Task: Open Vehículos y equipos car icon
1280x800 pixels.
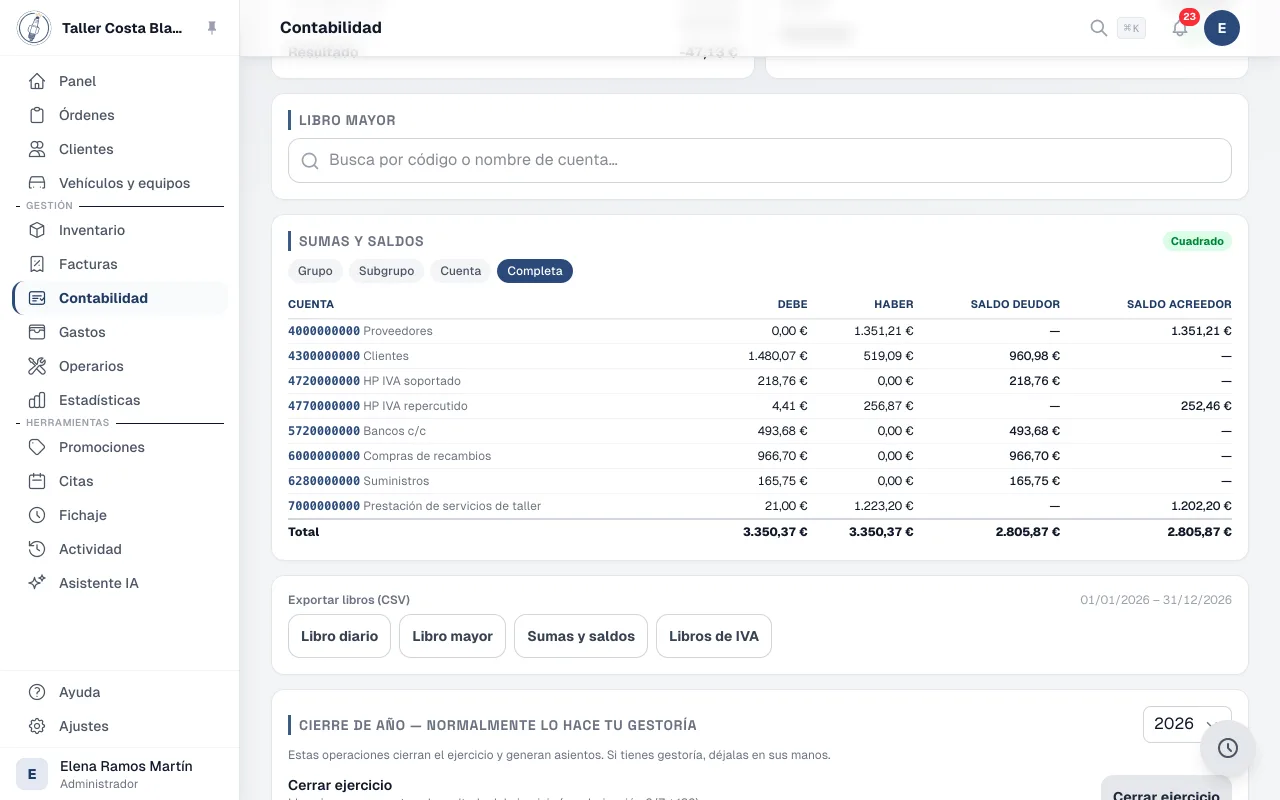Action: tap(37, 183)
